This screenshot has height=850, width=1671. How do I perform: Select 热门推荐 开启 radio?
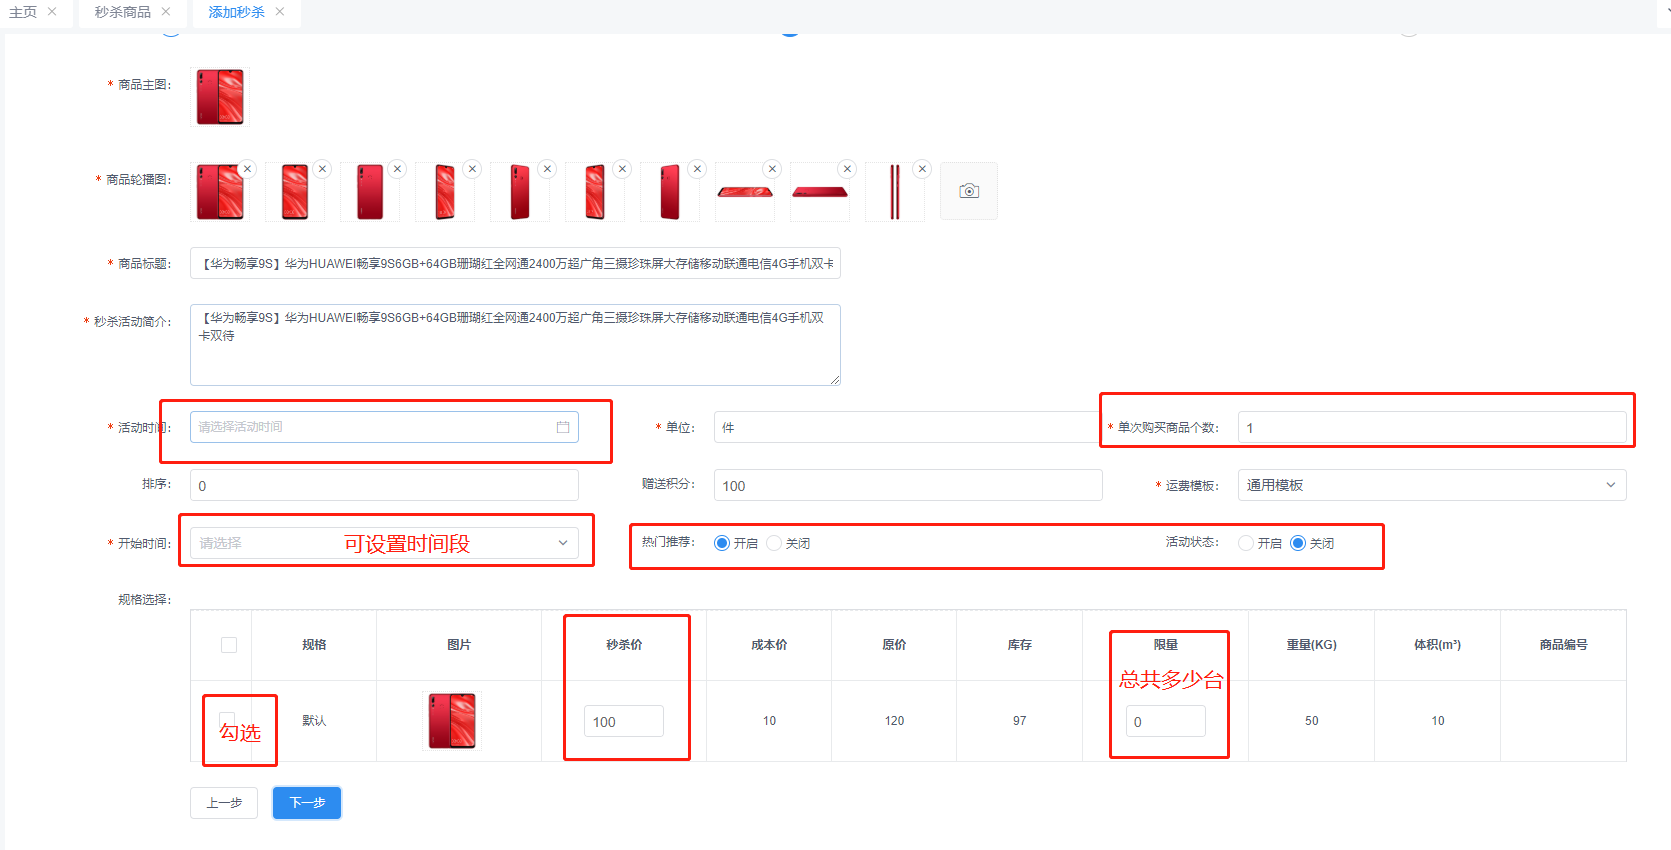(x=722, y=543)
